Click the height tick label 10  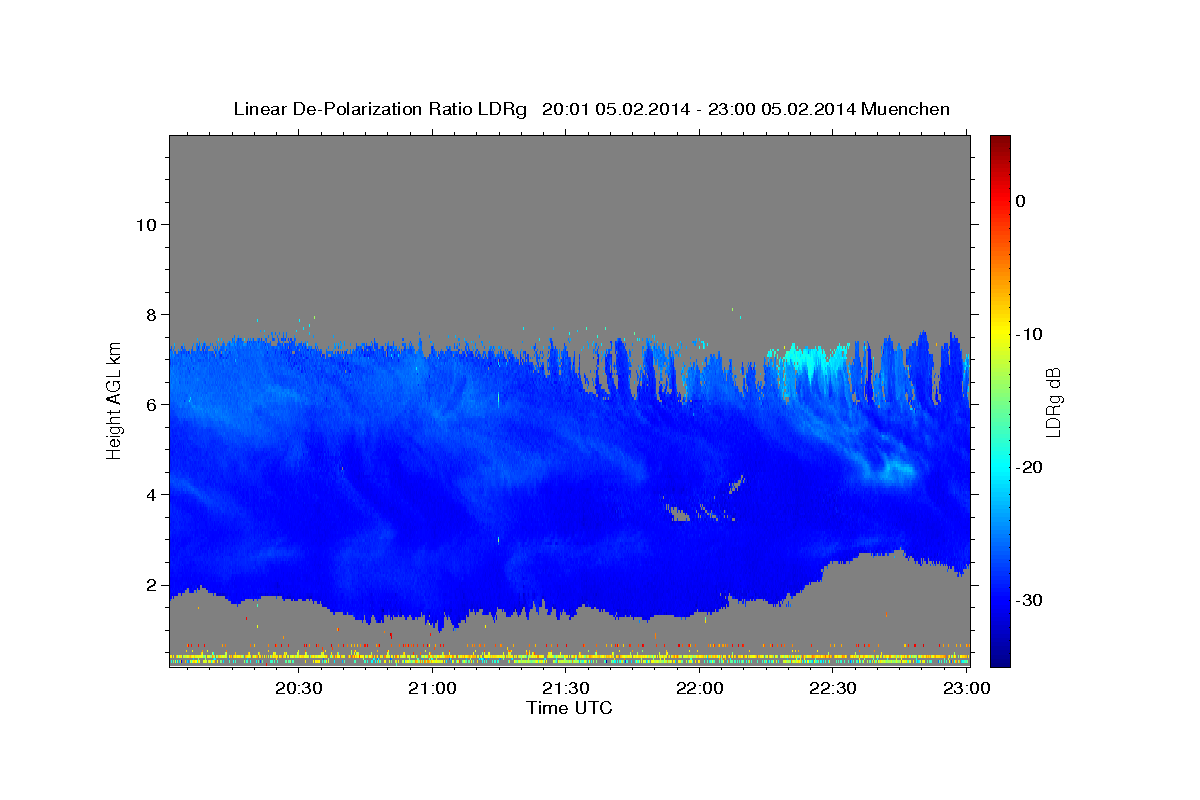pyautogui.click(x=144, y=224)
